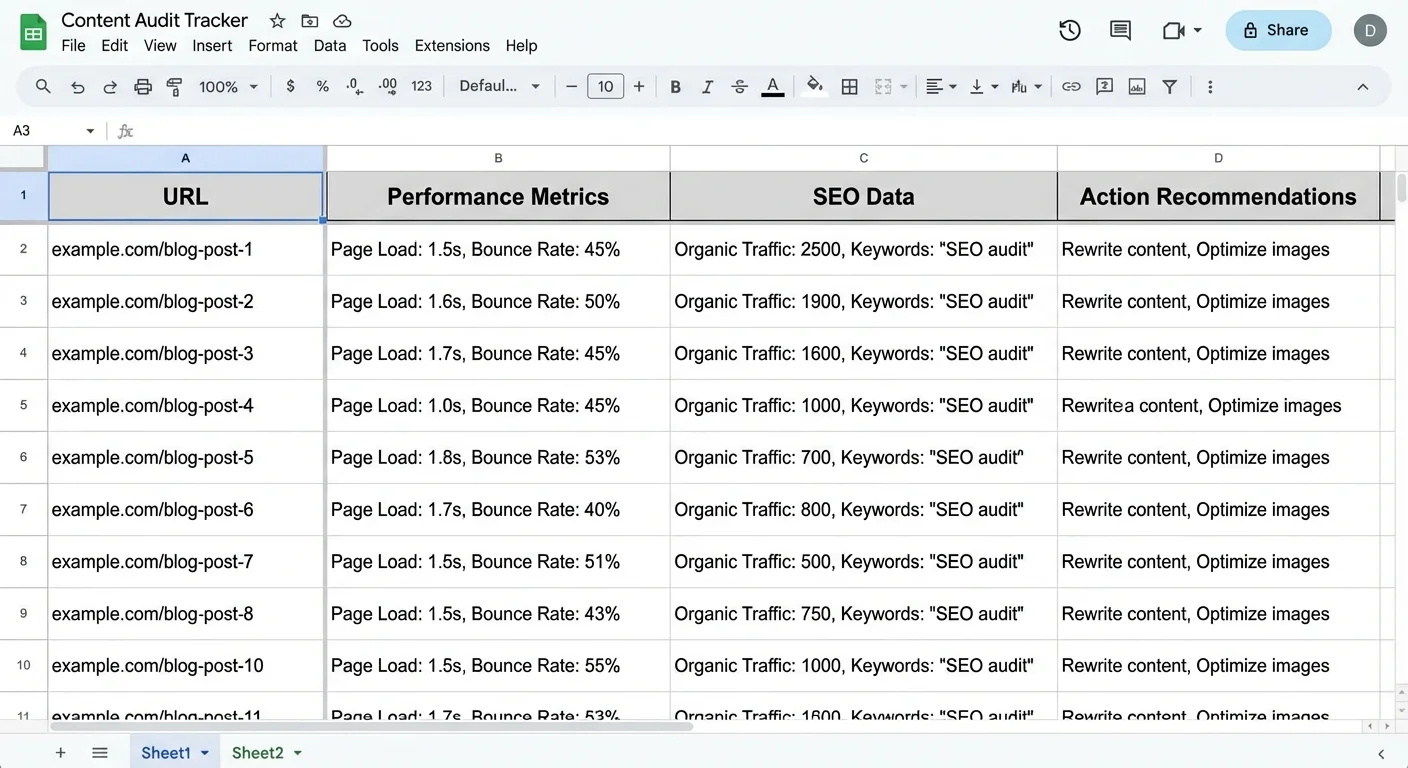This screenshot has width=1408, height=768.
Task: Open the comments panel icon
Action: [x=1121, y=30]
